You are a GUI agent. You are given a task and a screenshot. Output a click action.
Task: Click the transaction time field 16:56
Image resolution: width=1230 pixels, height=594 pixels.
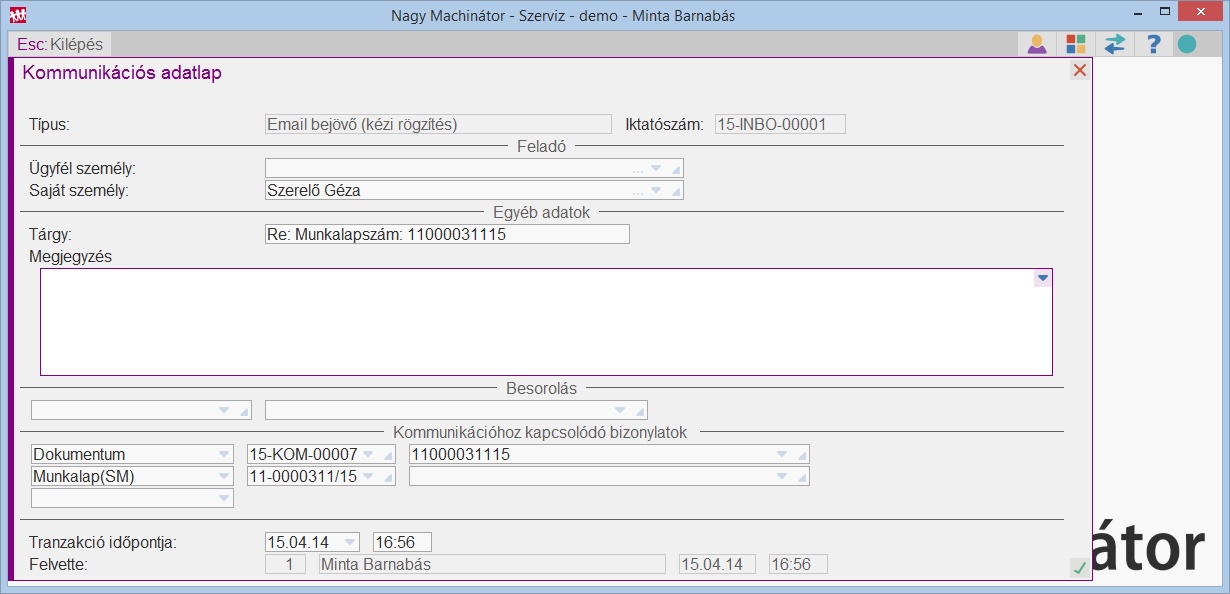pyautogui.click(x=402, y=542)
